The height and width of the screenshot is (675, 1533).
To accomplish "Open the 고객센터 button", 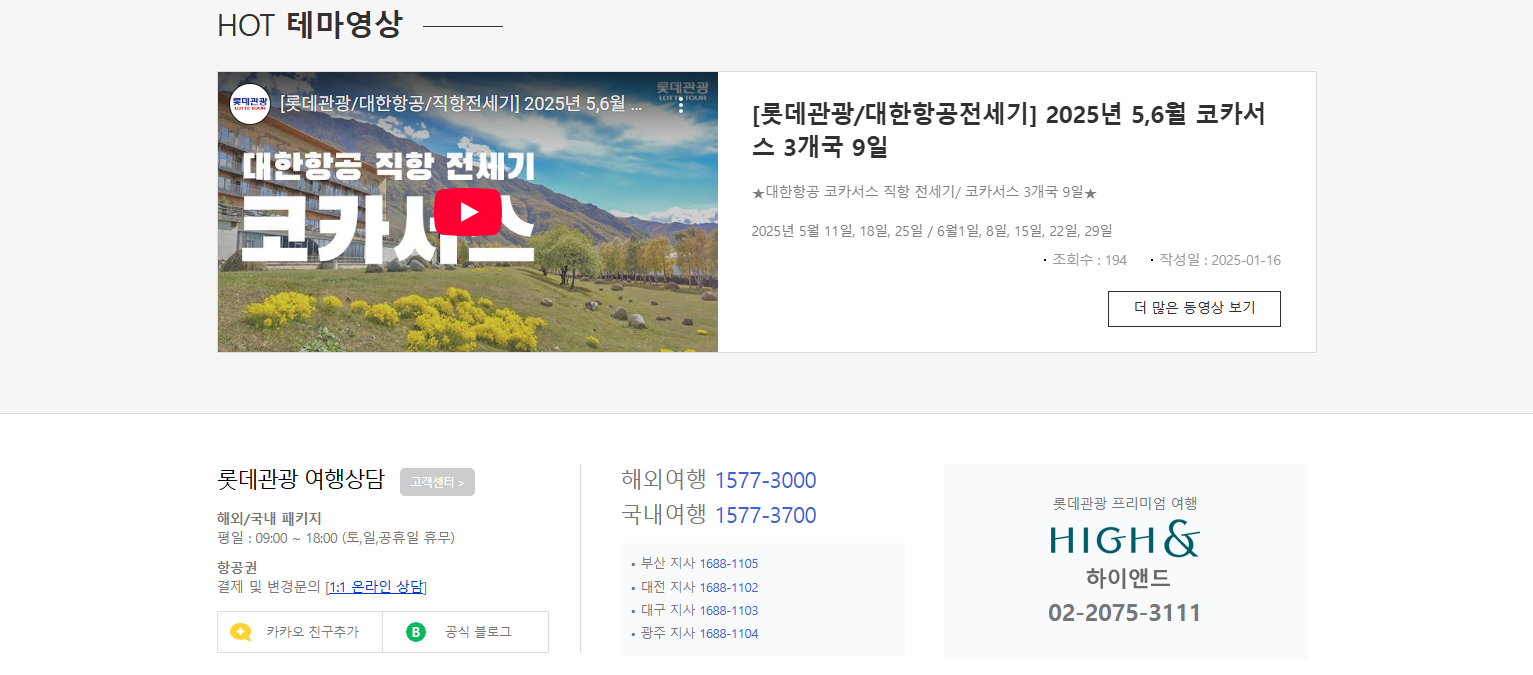I will (437, 482).
